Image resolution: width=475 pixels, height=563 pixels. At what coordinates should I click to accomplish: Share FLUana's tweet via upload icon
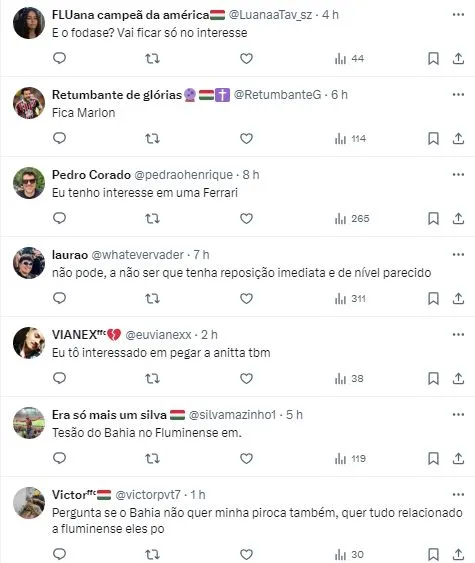[x=458, y=58]
